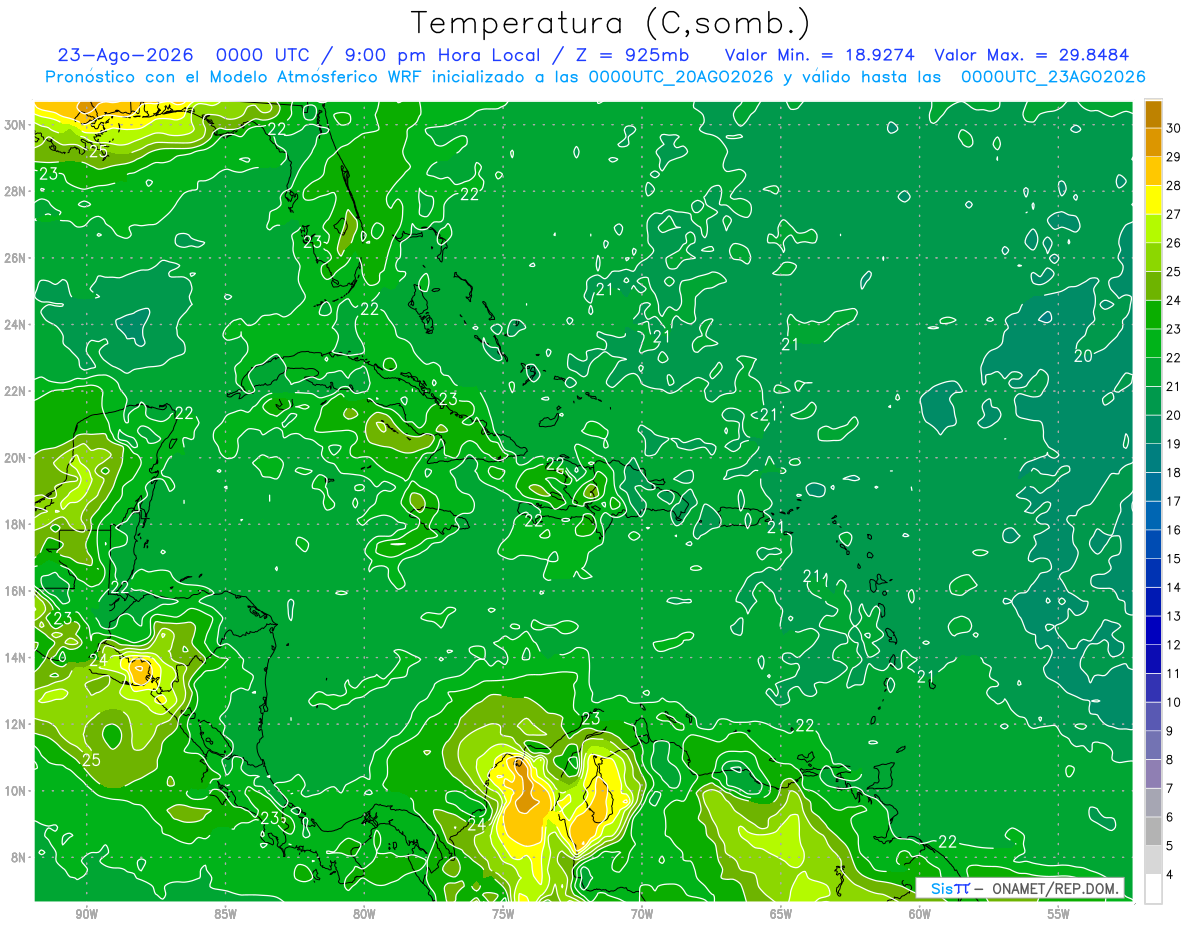Select the '23-Ago-2026' date text
Image resolution: width=1200 pixels, height=927 pixels.
pos(125,56)
